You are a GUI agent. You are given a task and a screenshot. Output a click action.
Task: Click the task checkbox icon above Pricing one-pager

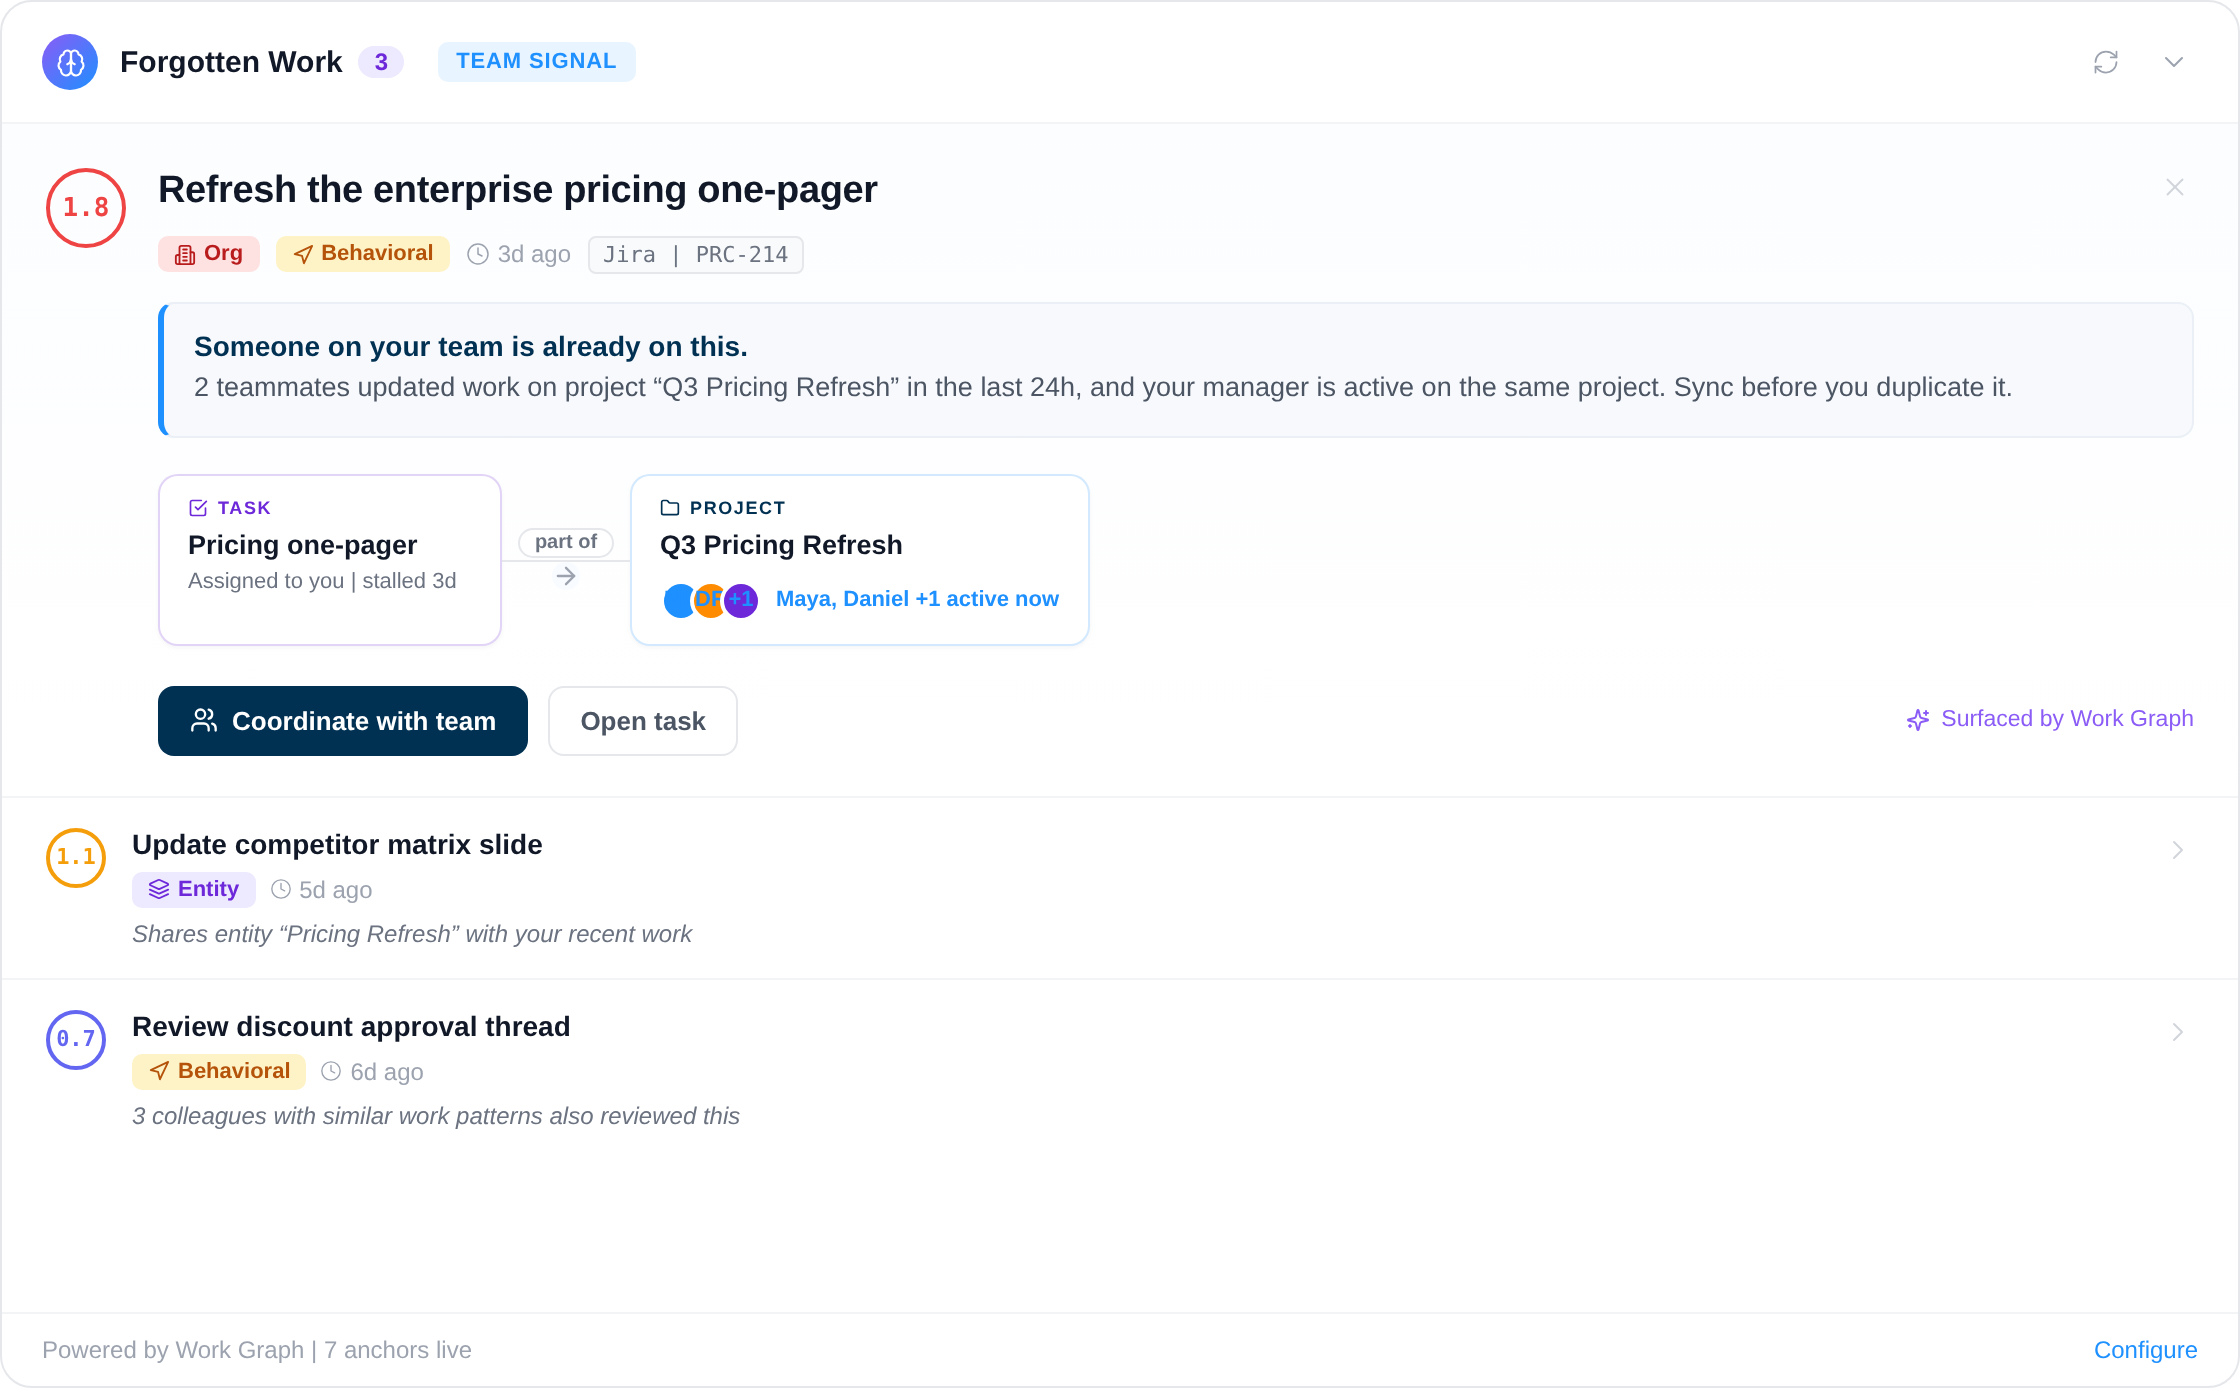point(198,508)
